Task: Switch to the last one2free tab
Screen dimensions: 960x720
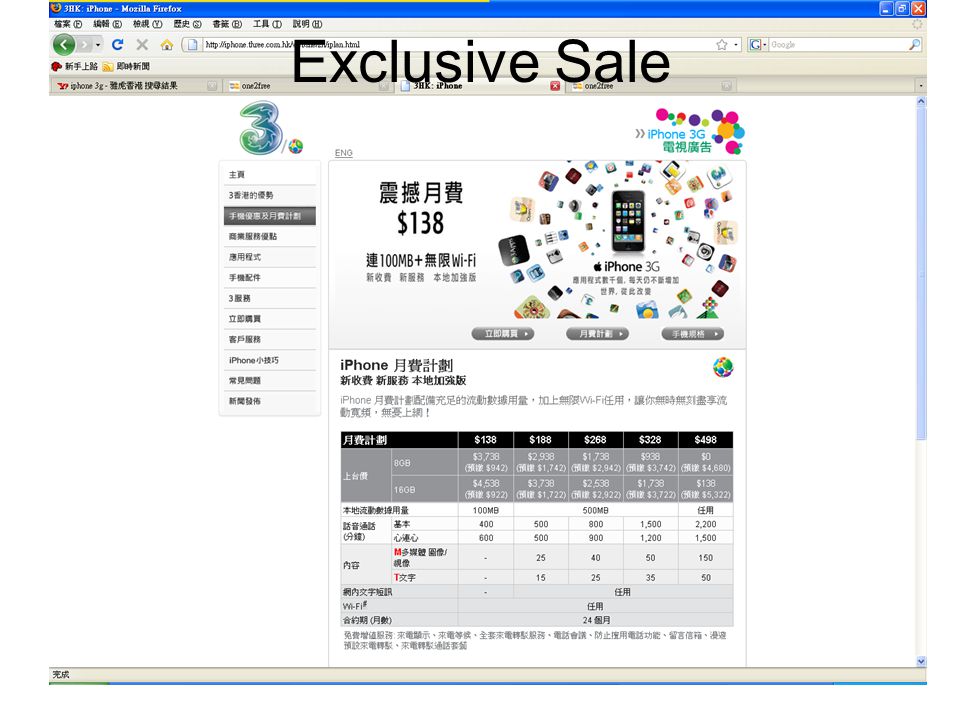Action: point(651,86)
